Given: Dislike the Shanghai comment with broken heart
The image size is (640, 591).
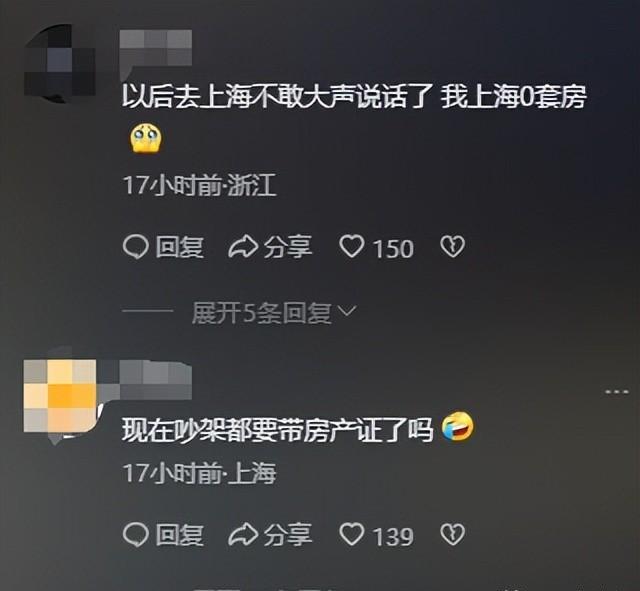Looking at the screenshot, I should click(452, 535).
